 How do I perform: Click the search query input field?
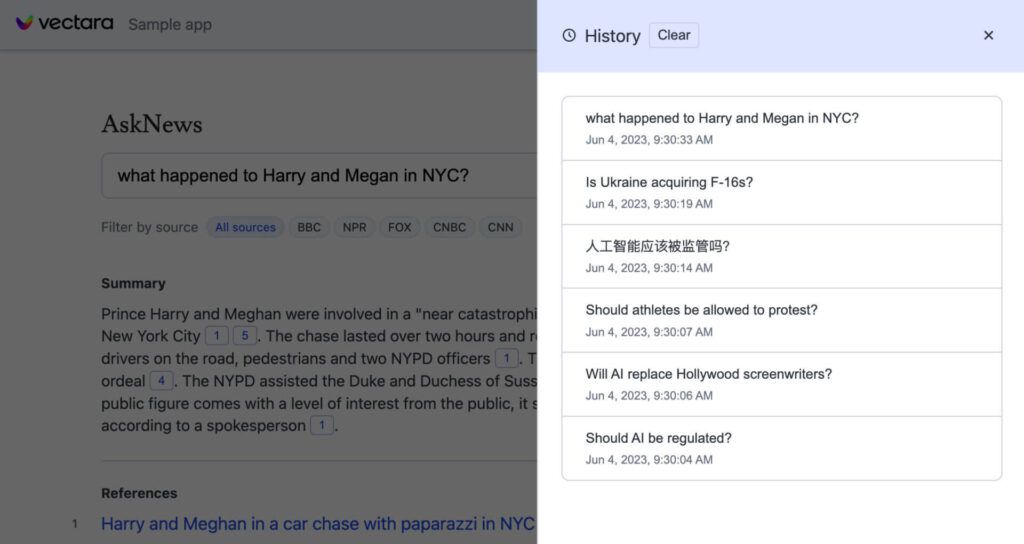(x=320, y=176)
